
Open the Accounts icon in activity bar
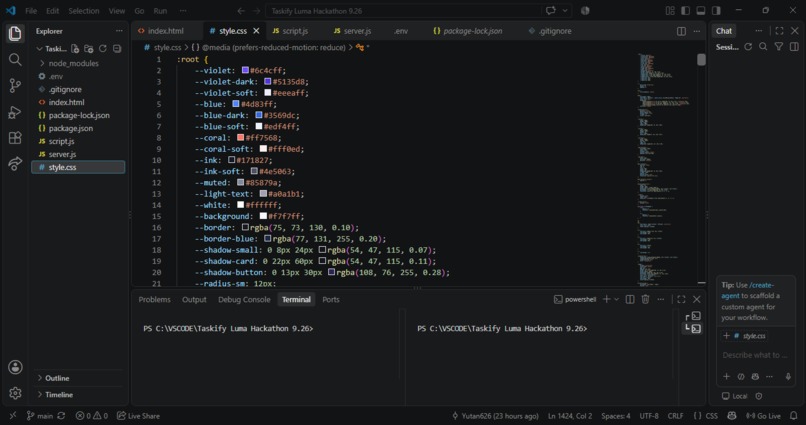(x=15, y=367)
